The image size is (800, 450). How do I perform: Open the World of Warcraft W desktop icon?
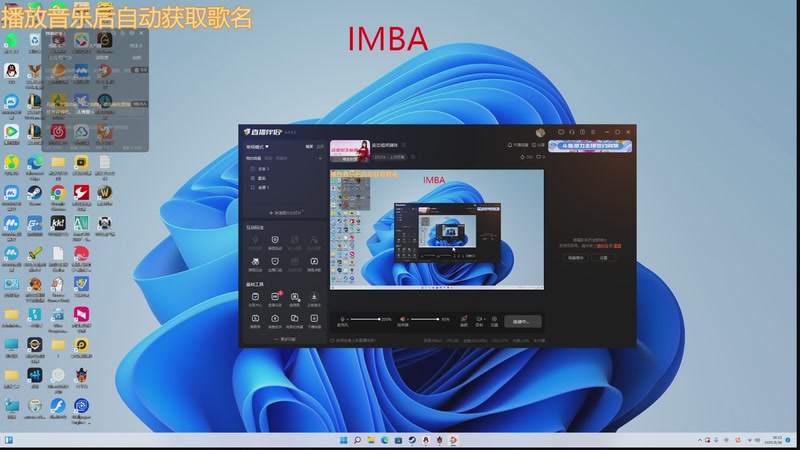[x=105, y=194]
